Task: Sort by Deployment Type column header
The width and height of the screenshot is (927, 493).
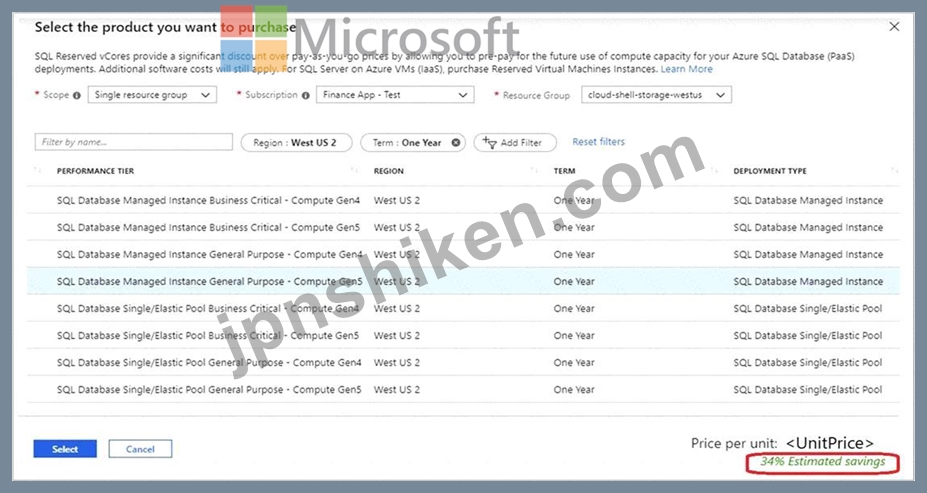Action: 770,171
